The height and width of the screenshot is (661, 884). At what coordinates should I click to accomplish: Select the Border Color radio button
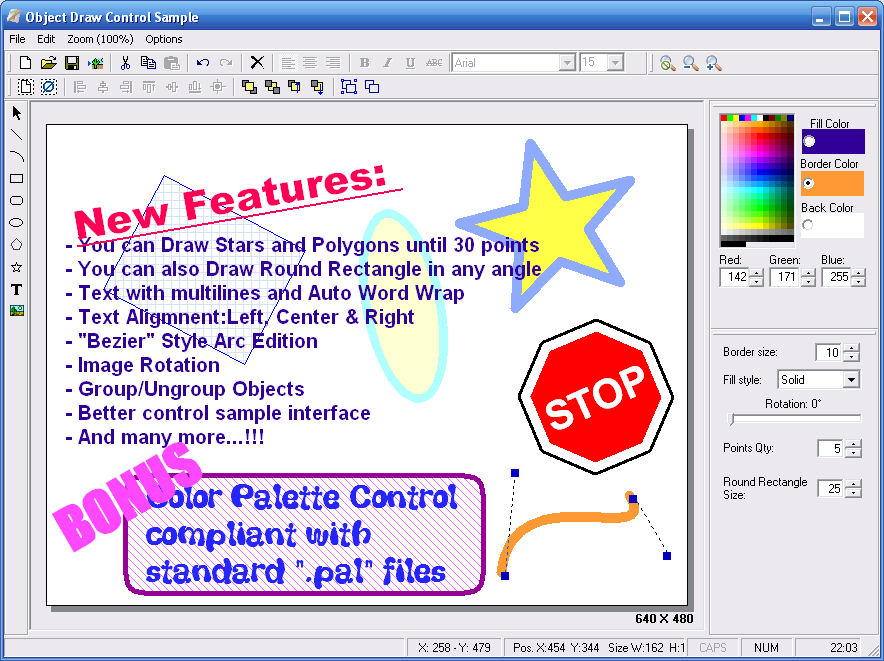coord(809,183)
